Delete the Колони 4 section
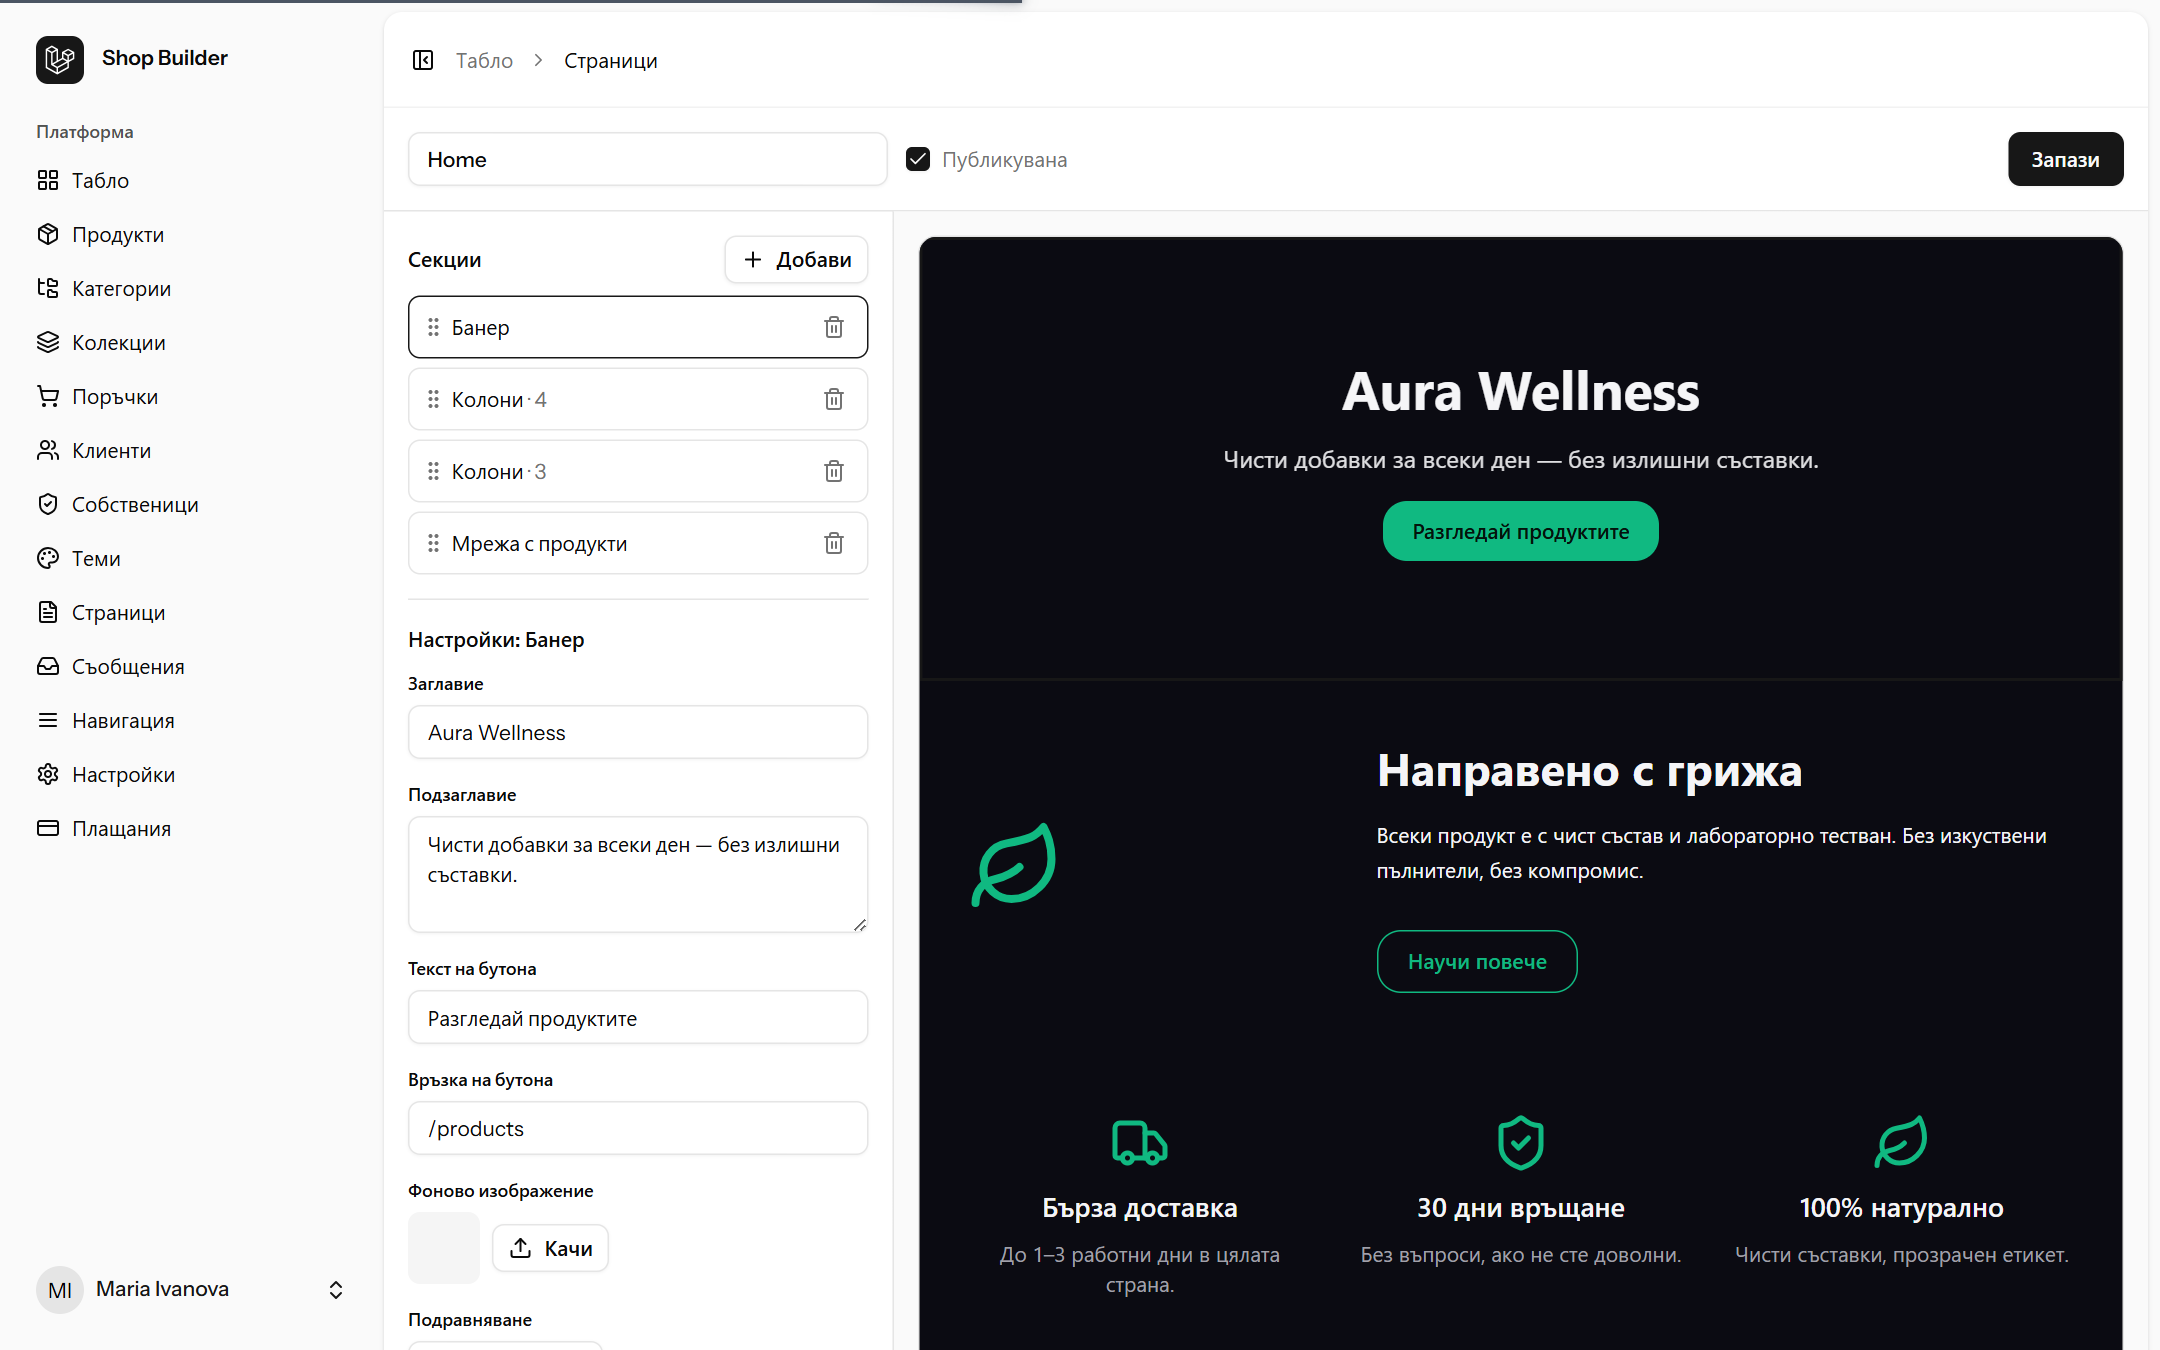The height and width of the screenshot is (1350, 2160). point(834,399)
